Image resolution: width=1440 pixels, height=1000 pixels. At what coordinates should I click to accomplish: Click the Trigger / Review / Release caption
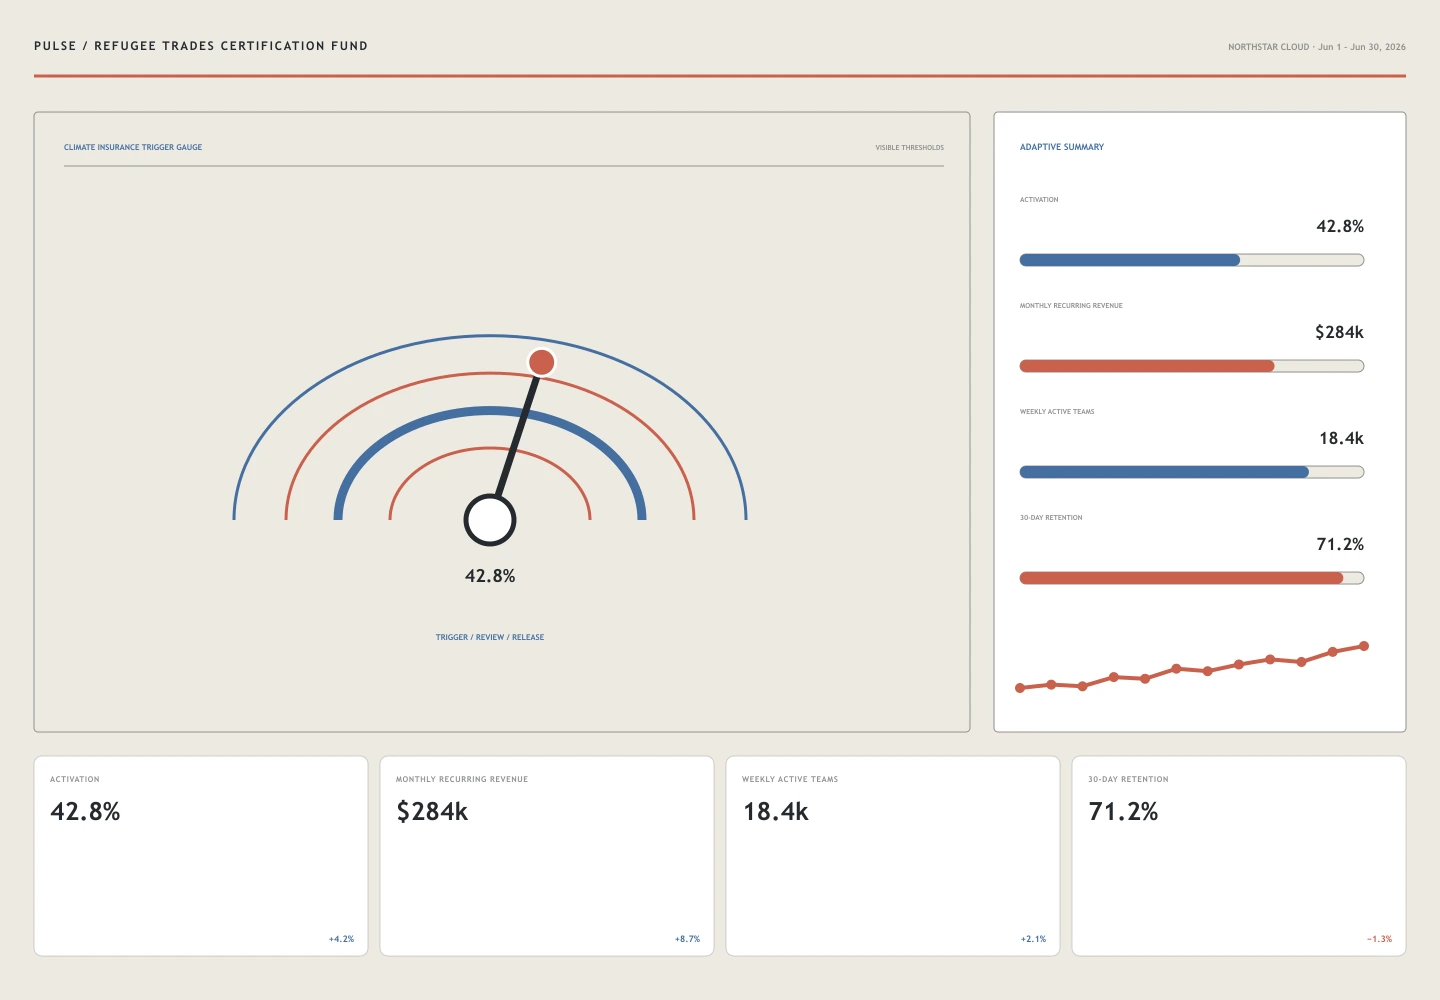point(490,637)
